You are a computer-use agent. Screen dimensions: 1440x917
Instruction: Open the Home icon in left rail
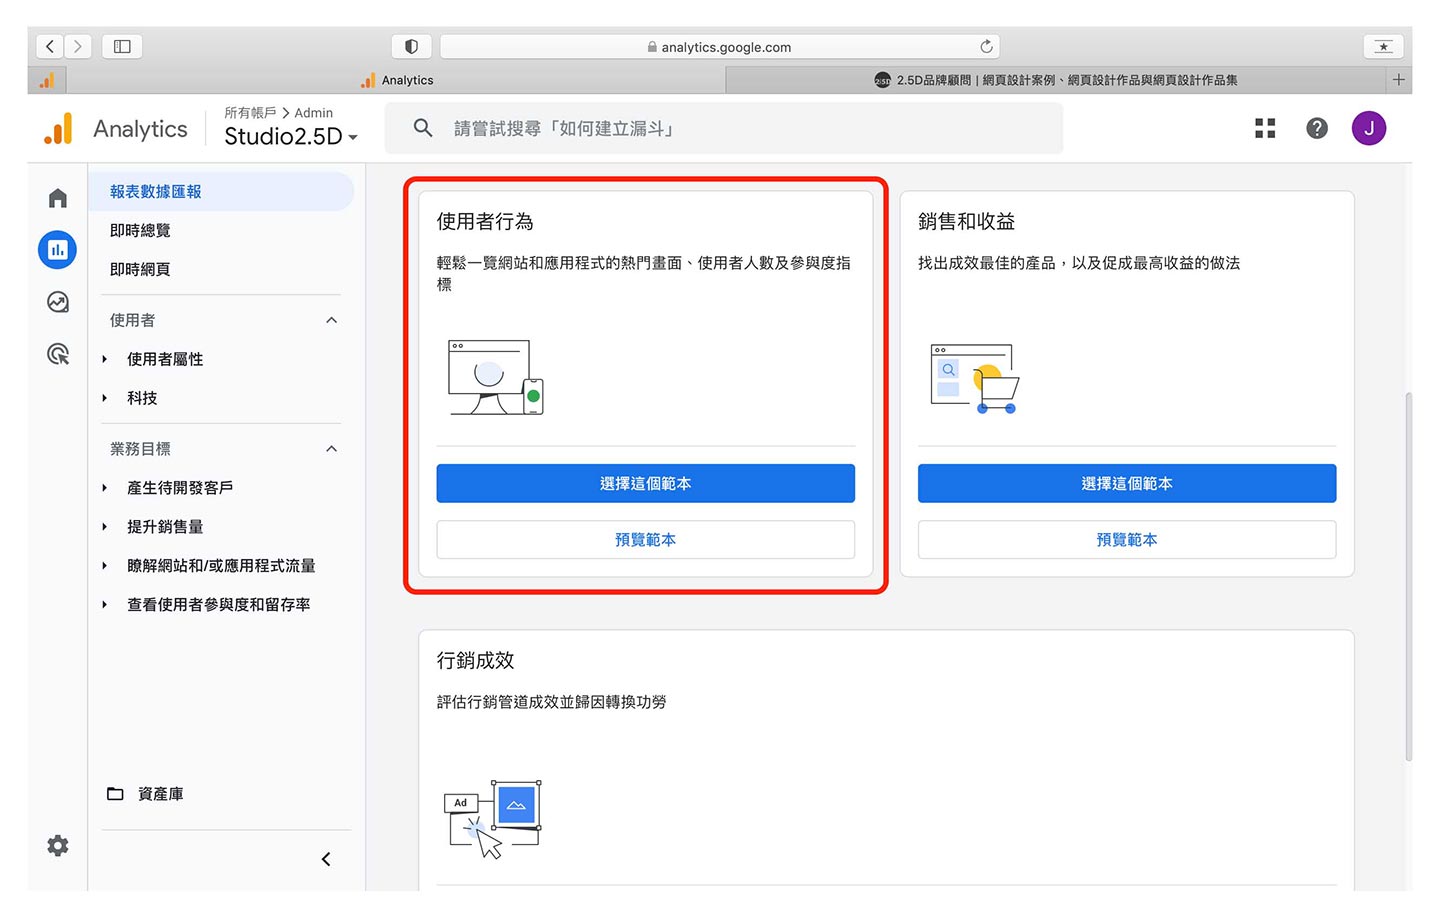click(58, 198)
